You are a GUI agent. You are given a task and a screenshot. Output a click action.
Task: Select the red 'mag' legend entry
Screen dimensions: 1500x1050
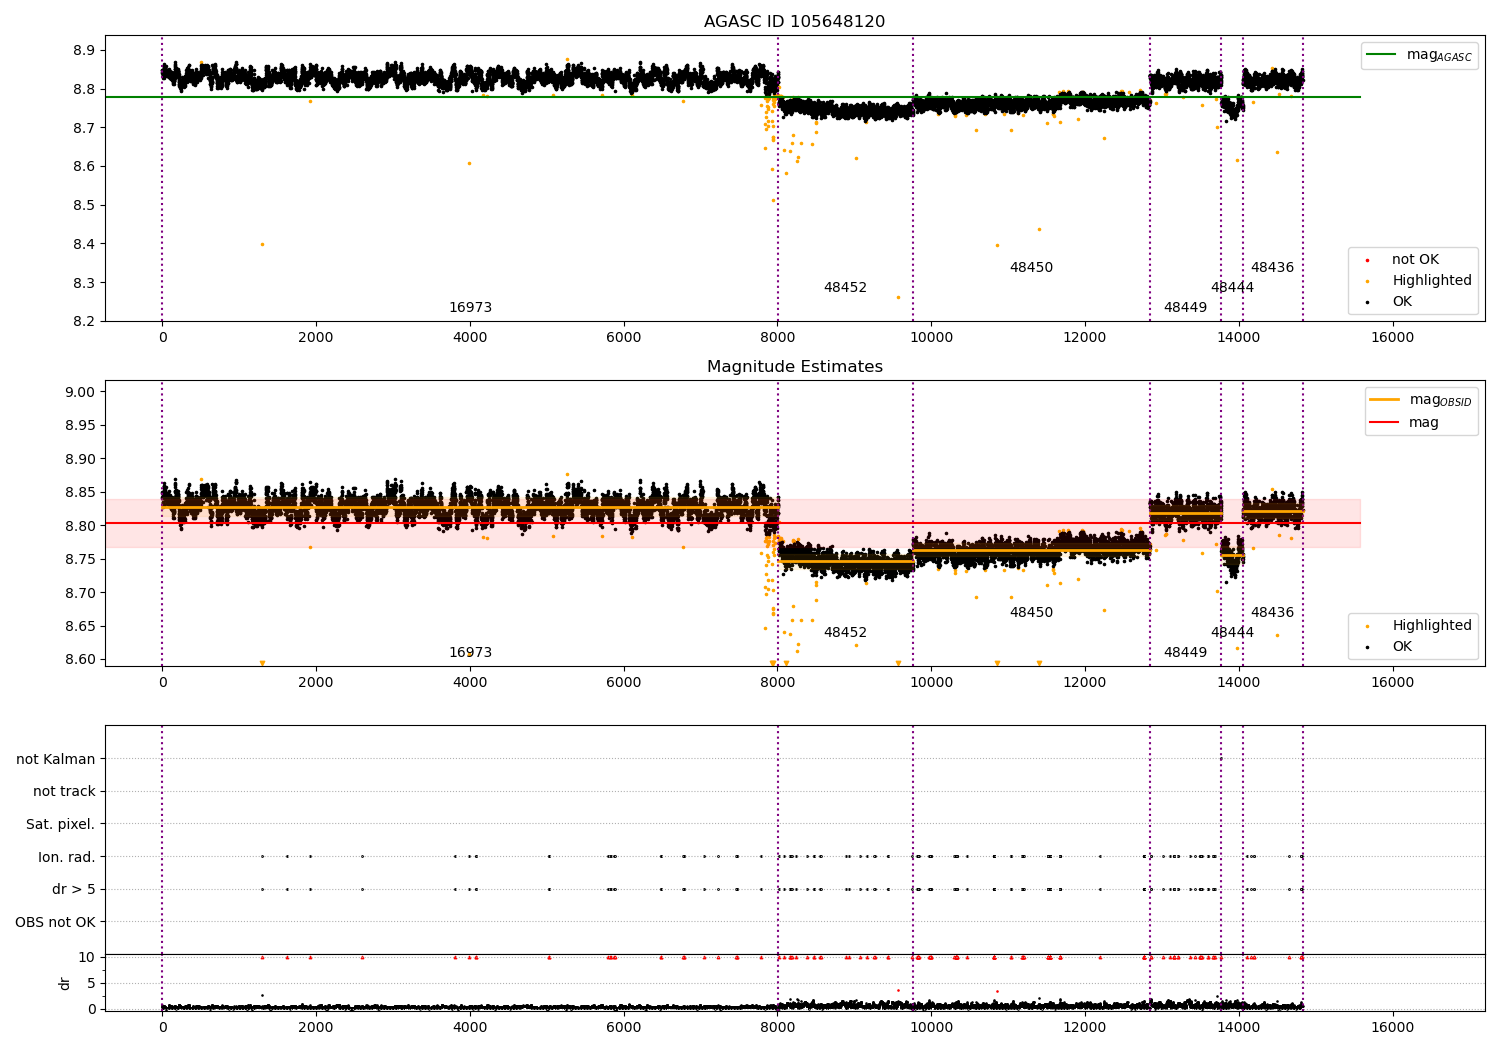tap(1404, 423)
